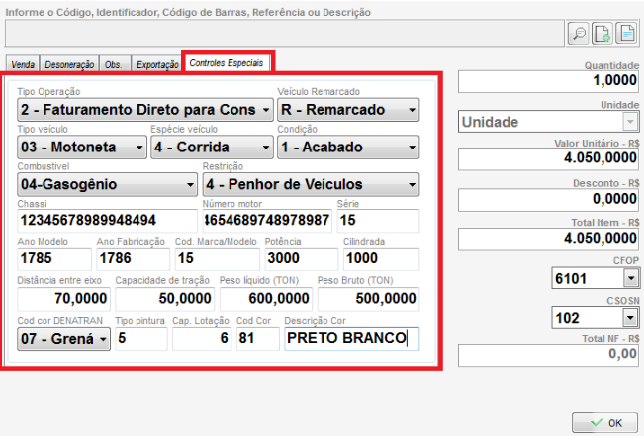Click the text document icon at top right

627,33
